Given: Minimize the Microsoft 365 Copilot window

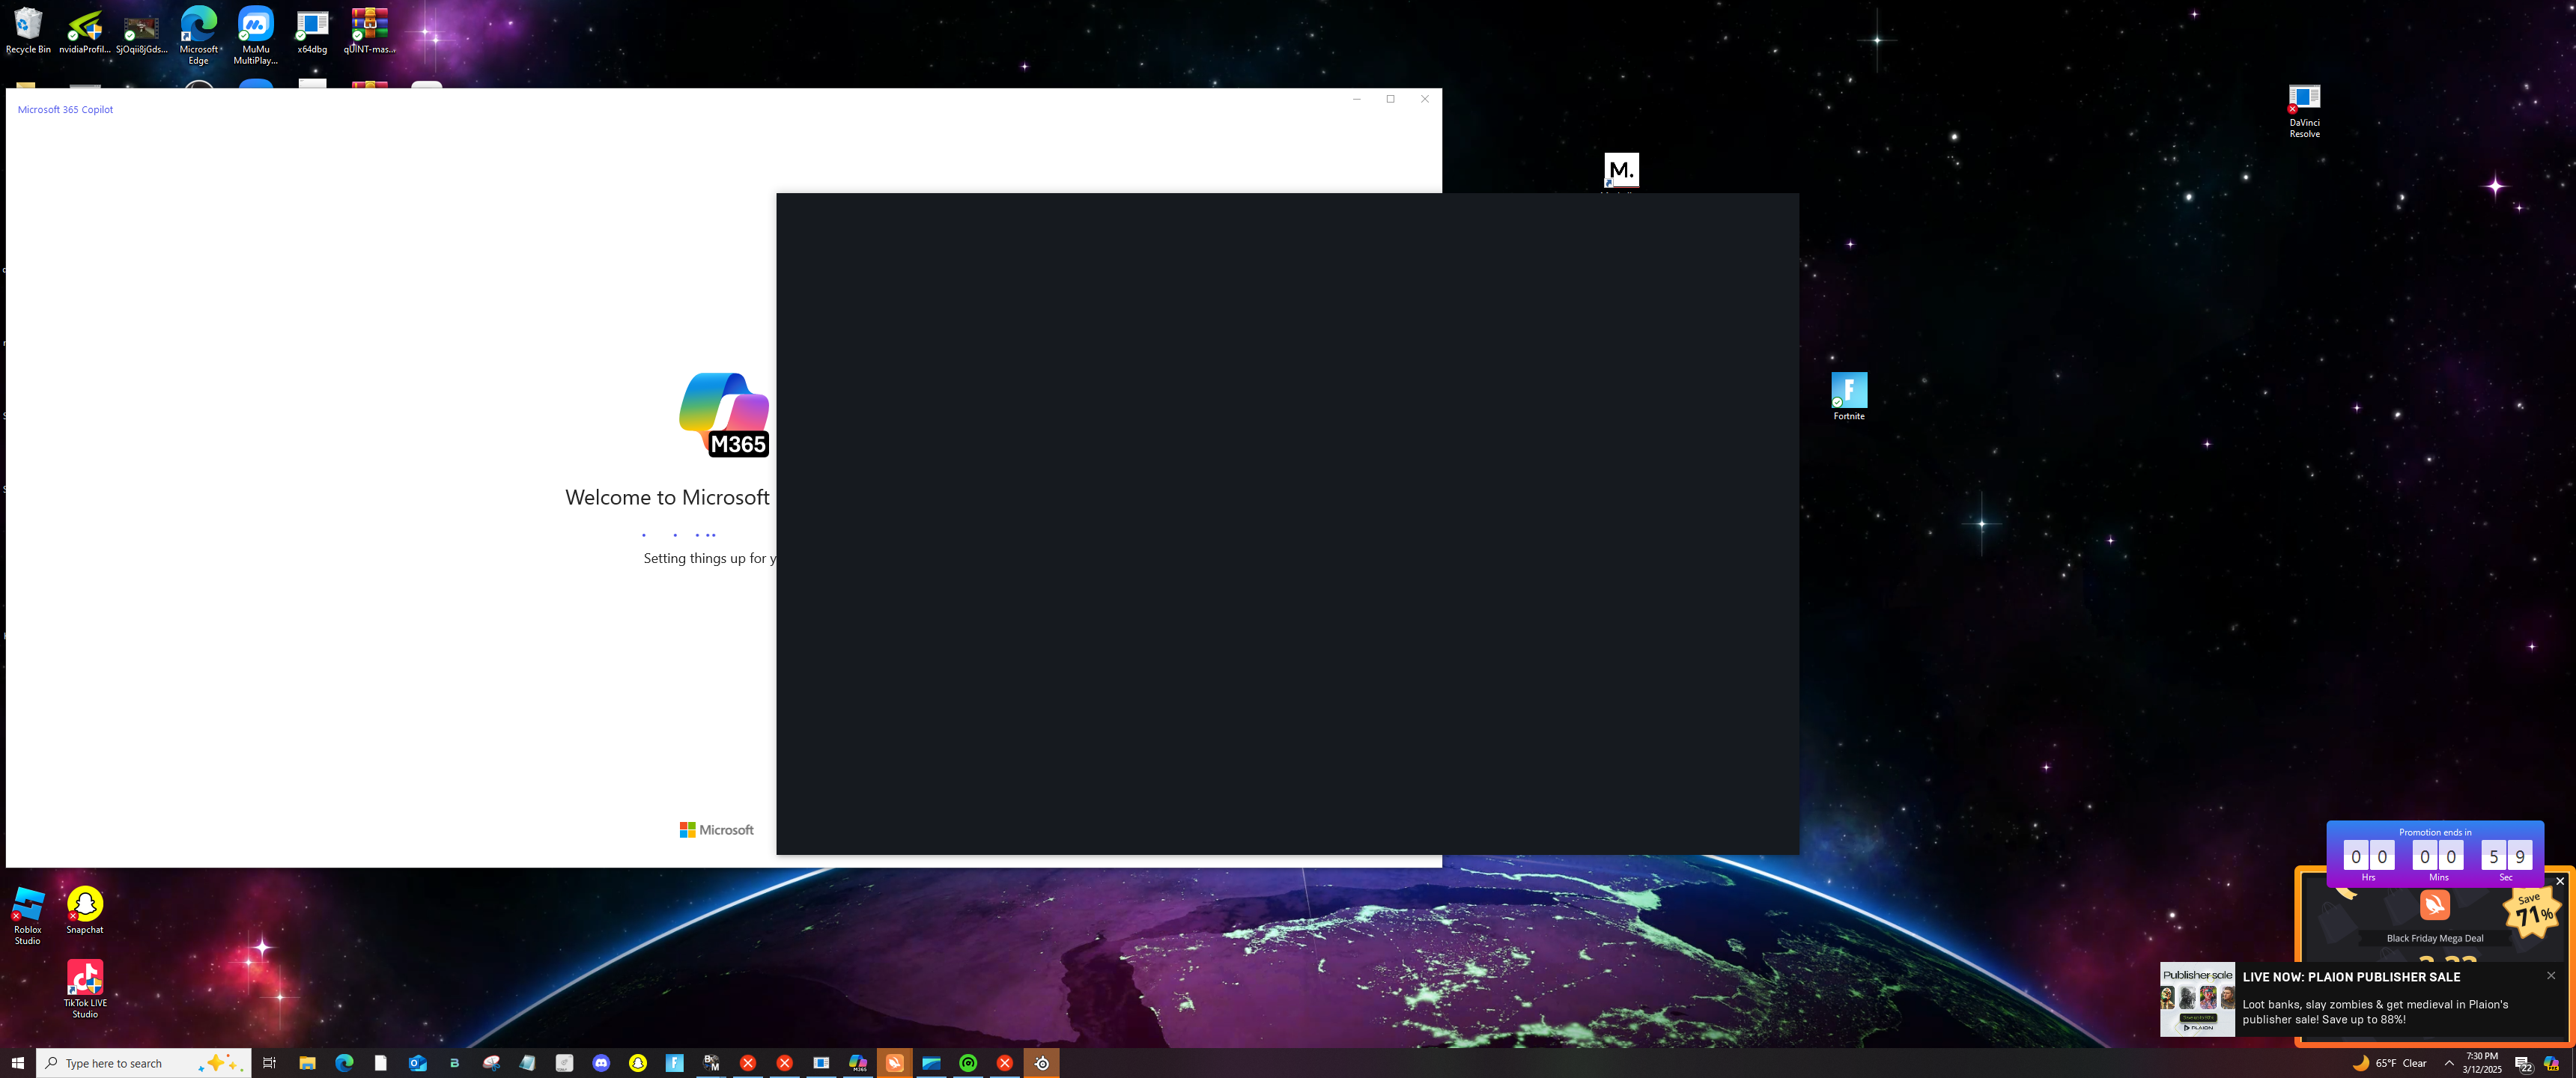Looking at the screenshot, I should (x=1356, y=99).
